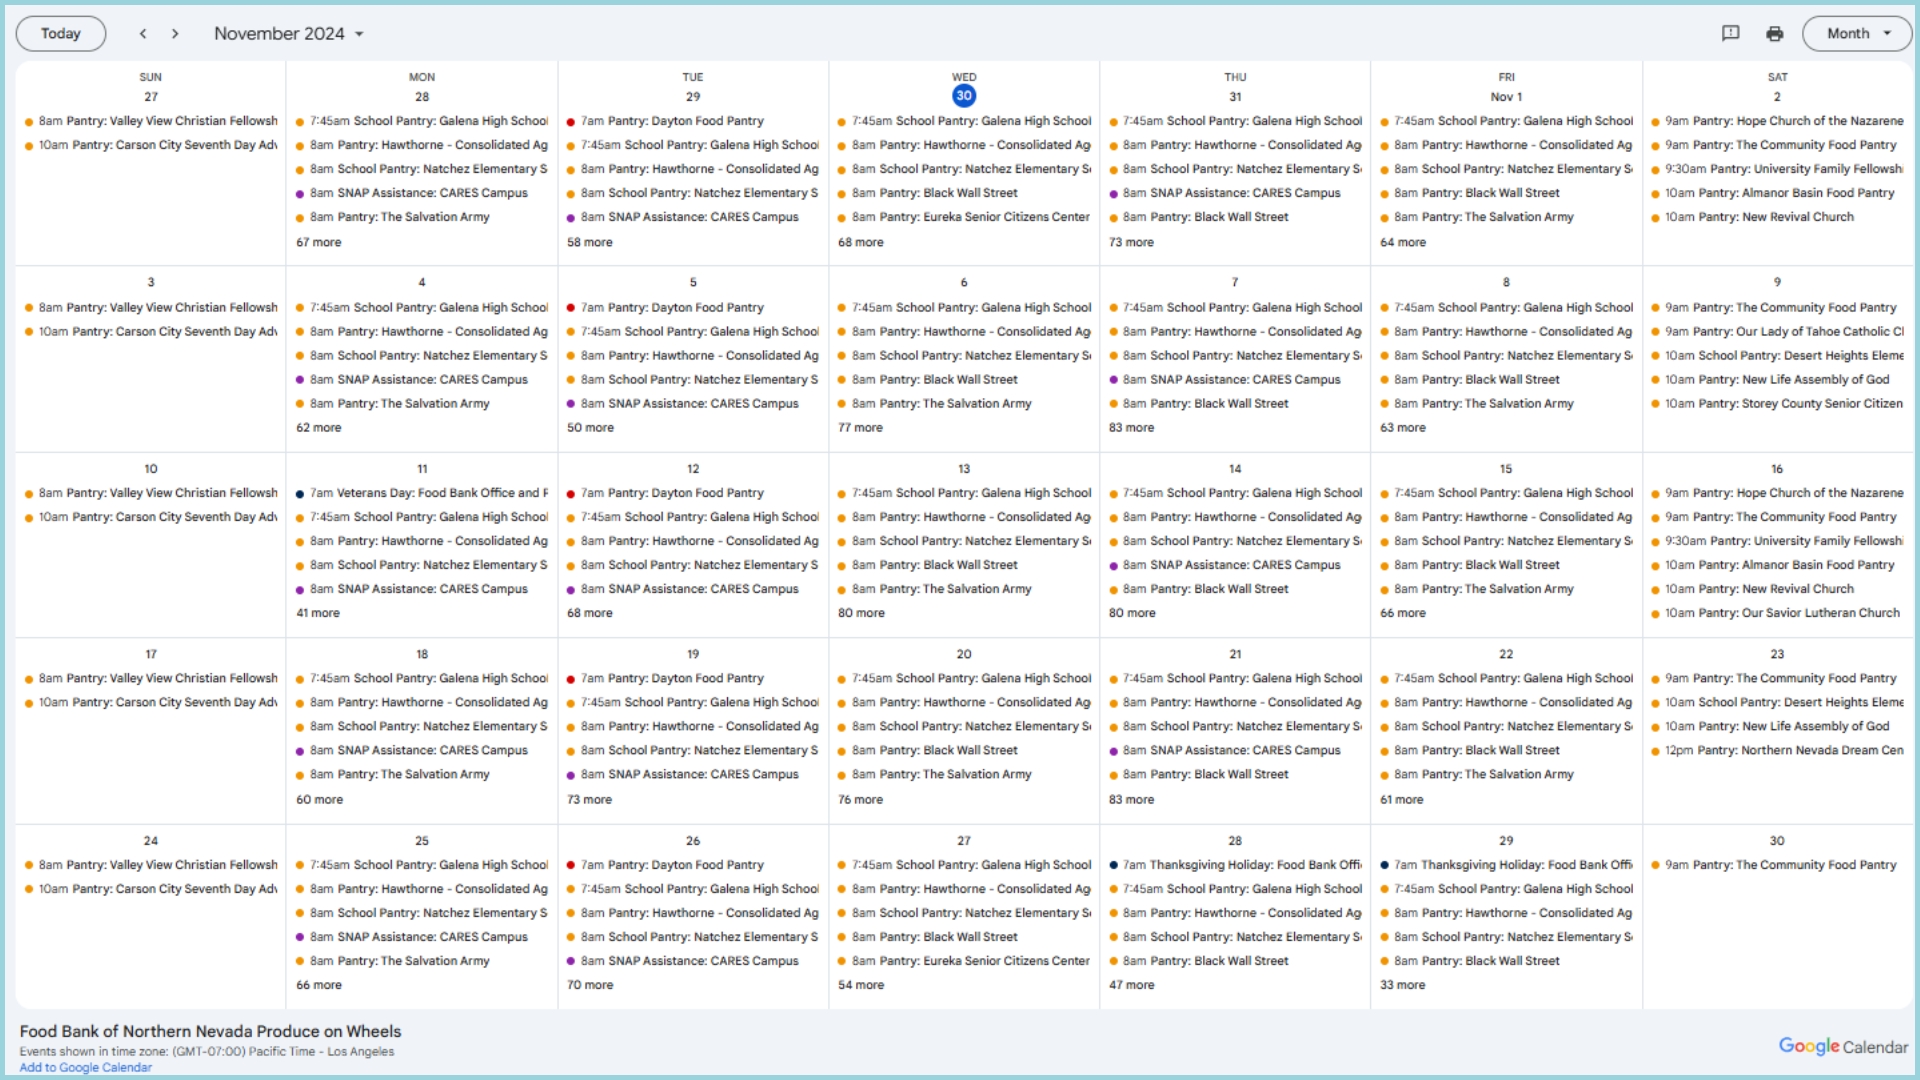Image resolution: width=1920 pixels, height=1080 pixels.
Task: Show 80 more events on Nov 13
Action: point(861,613)
